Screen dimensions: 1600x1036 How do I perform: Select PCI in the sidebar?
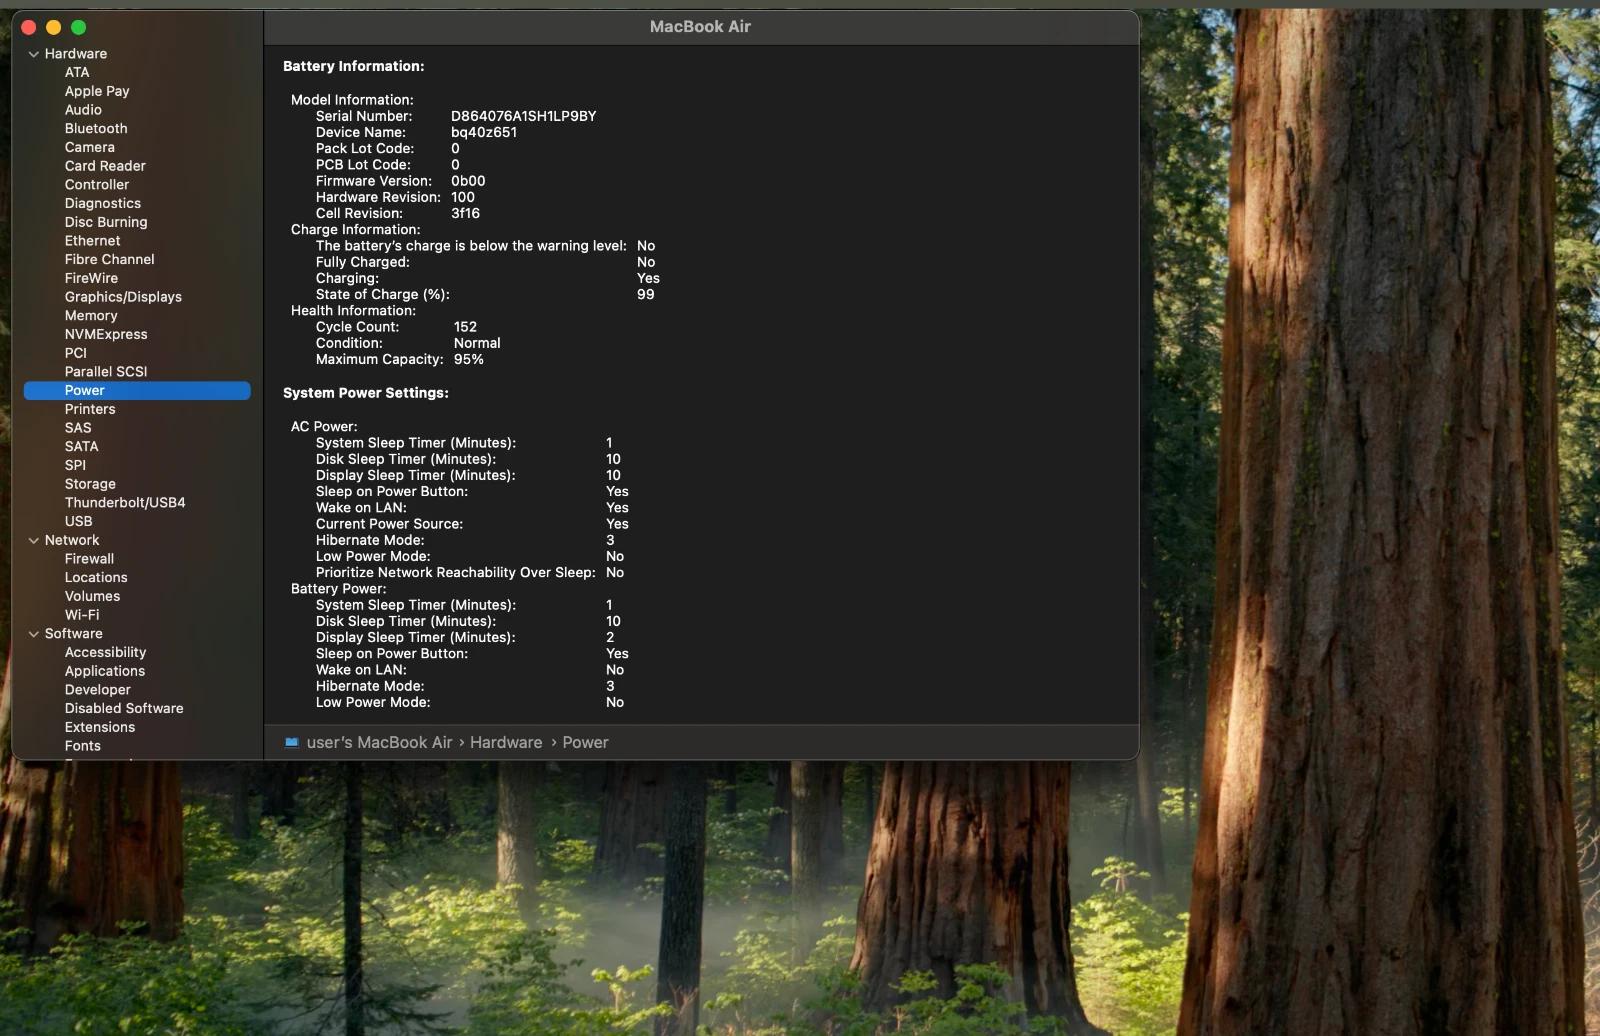(76, 353)
